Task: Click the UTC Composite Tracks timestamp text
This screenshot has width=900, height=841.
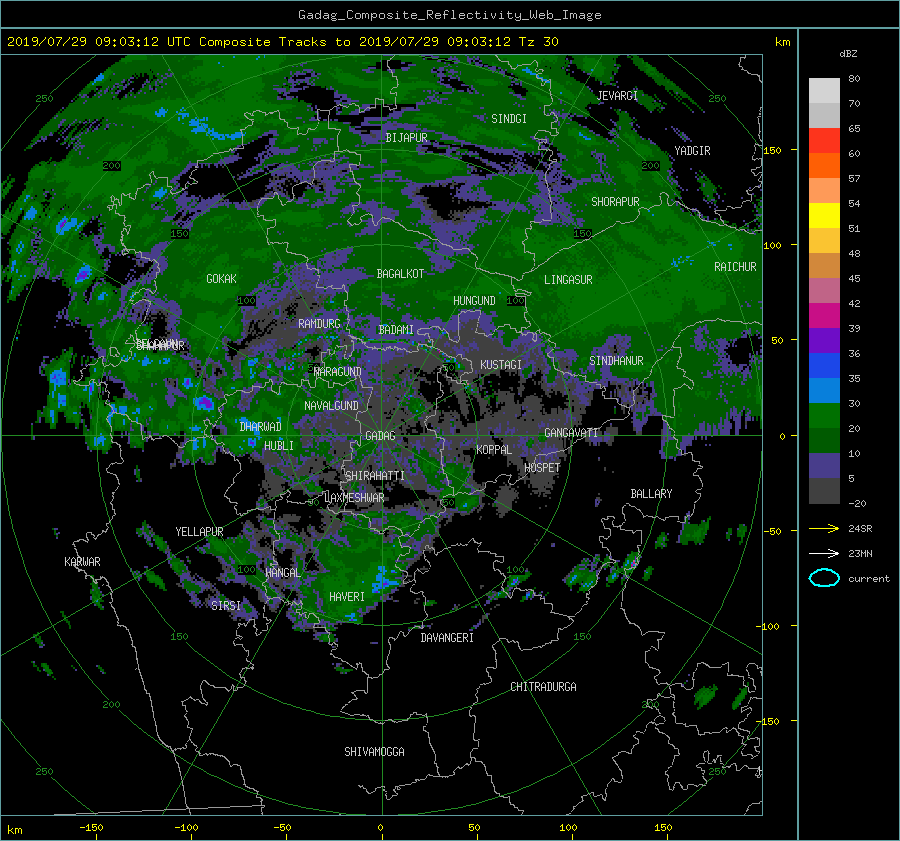Action: tap(283, 42)
